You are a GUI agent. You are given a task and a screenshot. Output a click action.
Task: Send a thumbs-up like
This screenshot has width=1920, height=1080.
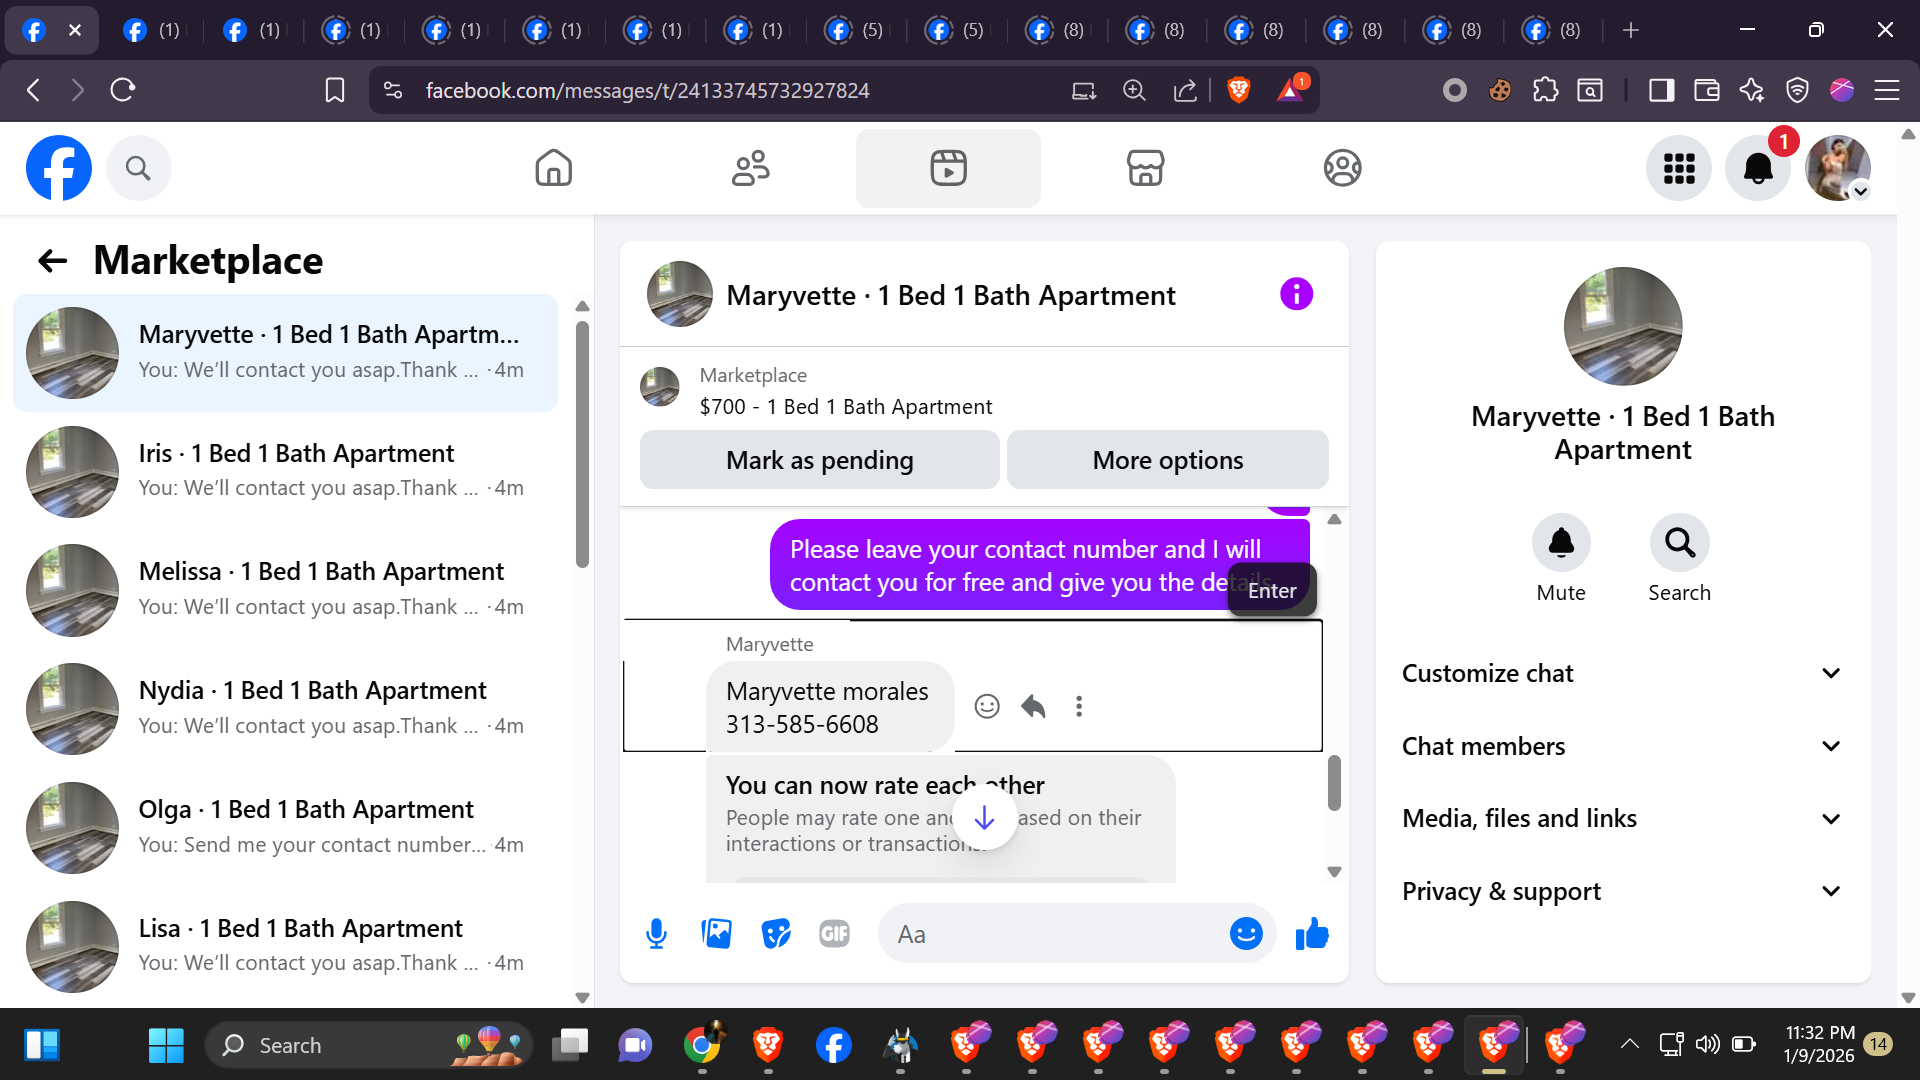[1311, 934]
